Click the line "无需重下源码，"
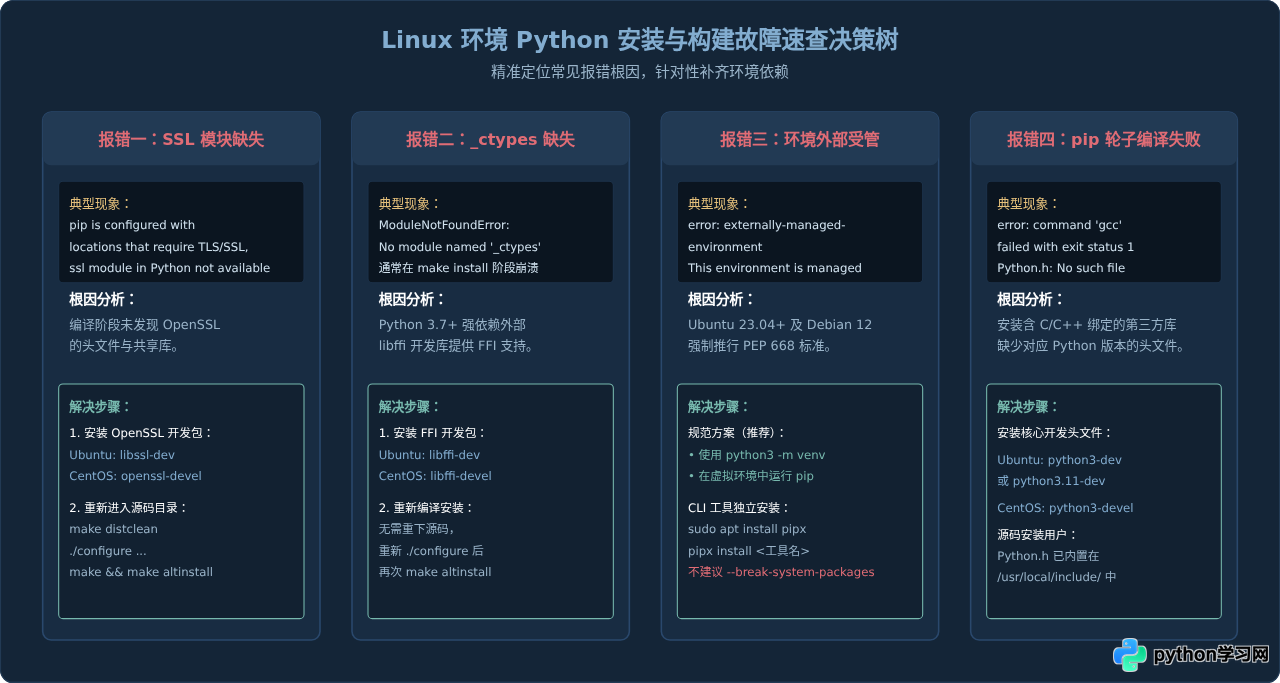This screenshot has width=1280, height=683. tap(416, 529)
